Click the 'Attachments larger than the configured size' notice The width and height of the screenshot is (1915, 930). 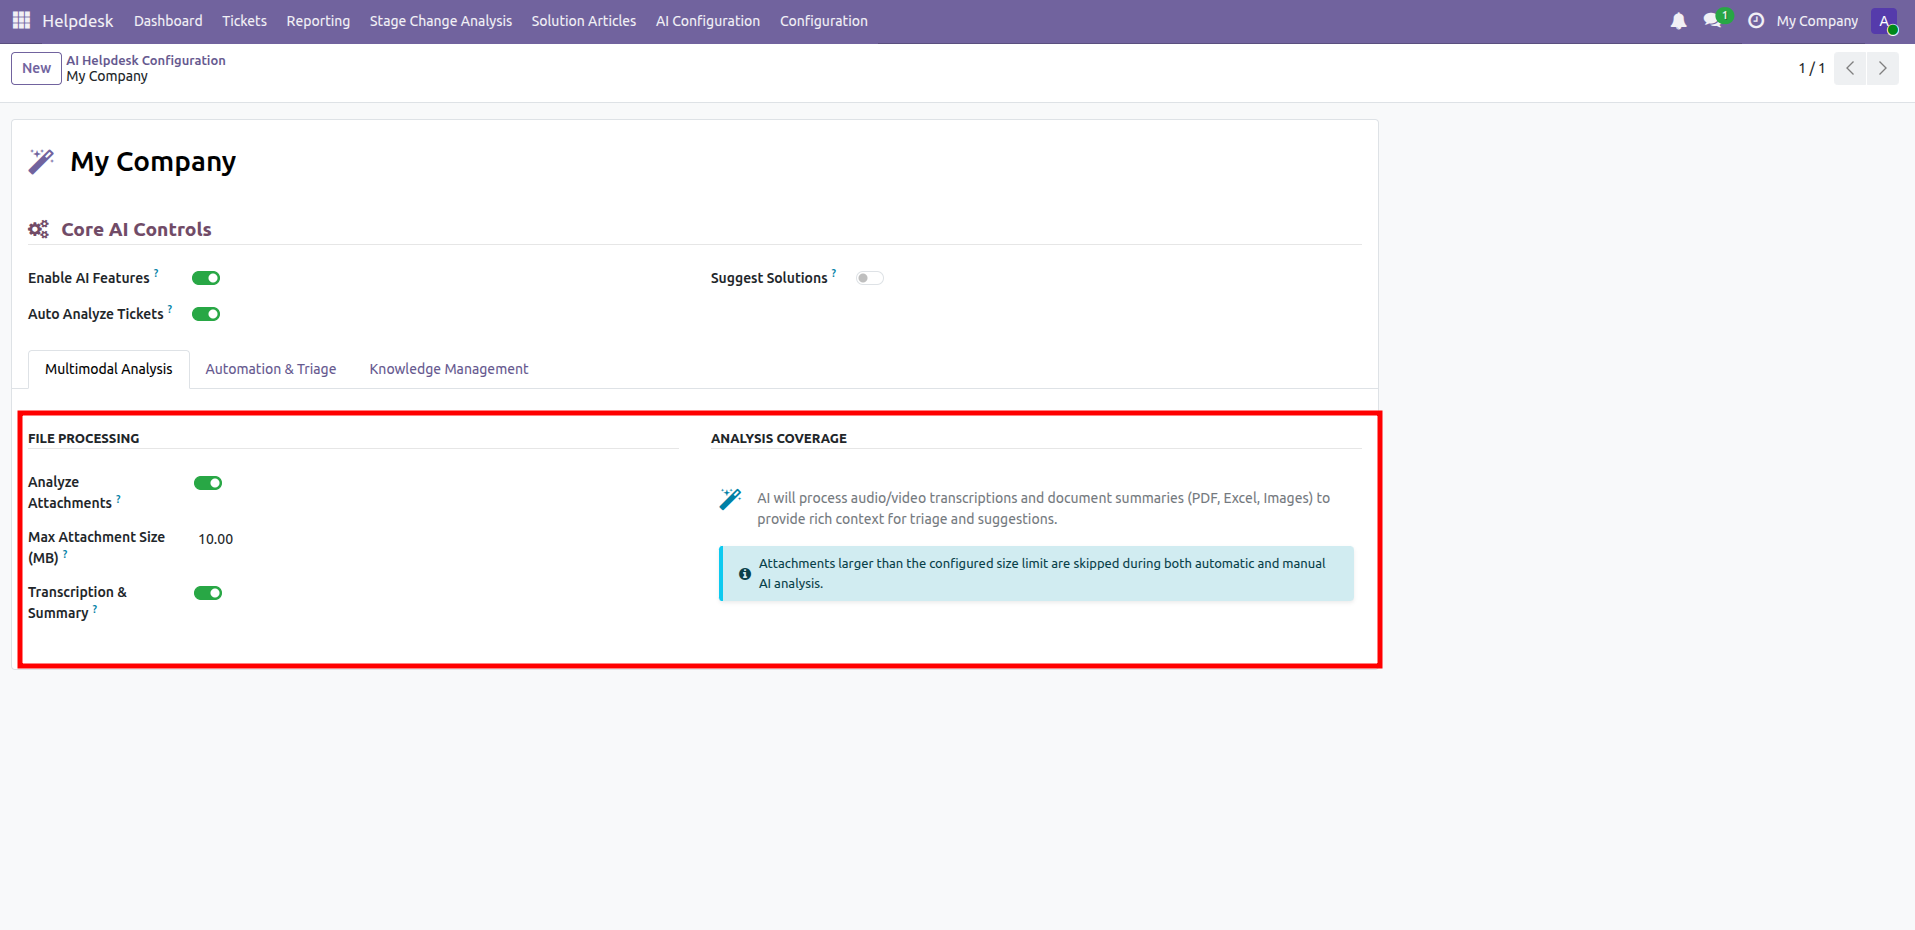pos(1036,574)
